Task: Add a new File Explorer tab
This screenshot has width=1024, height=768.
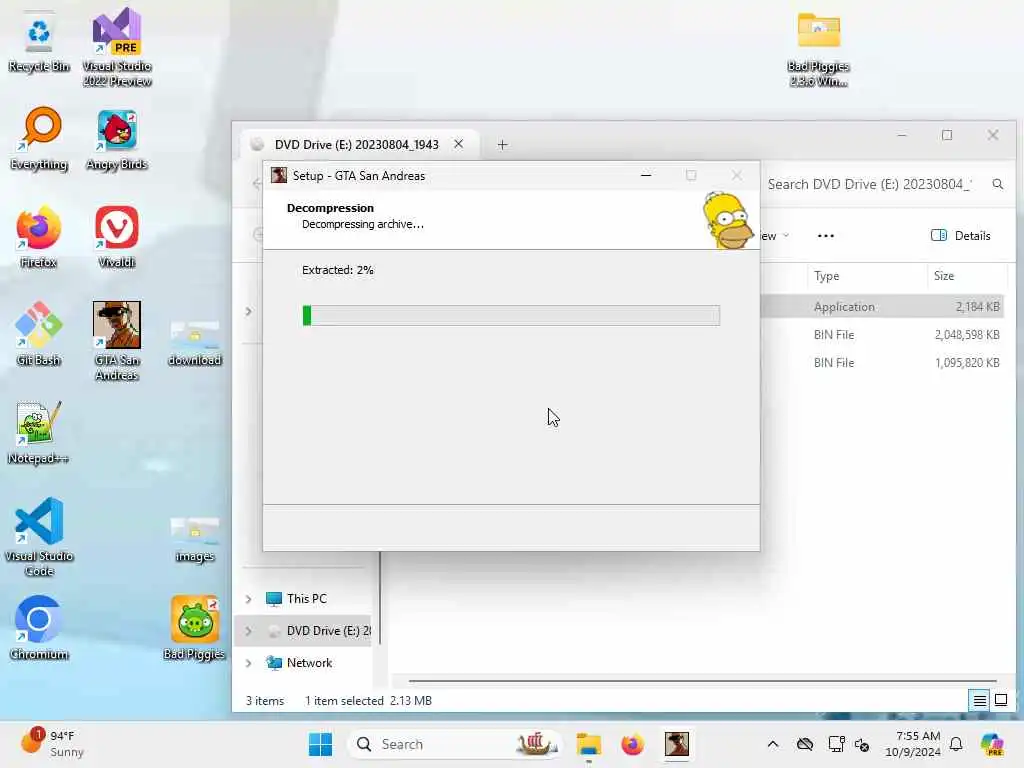Action: tap(502, 144)
